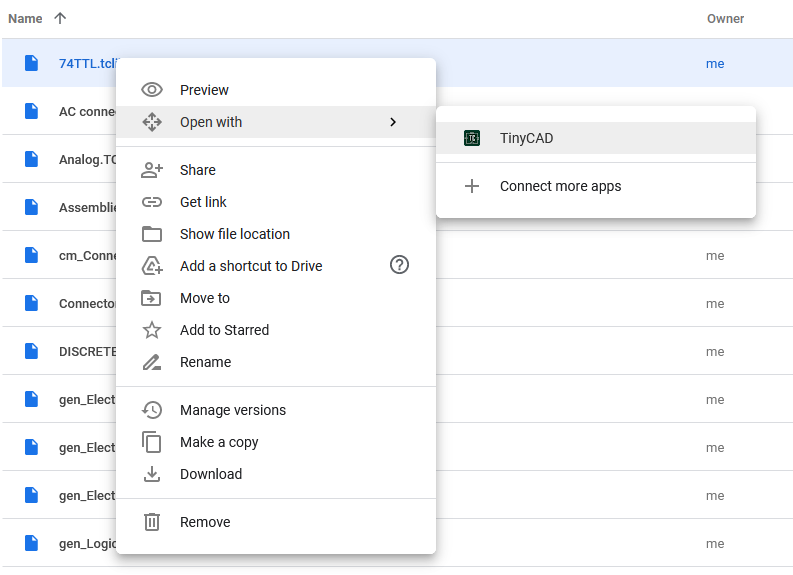Screen dimensions: 793x575
Task: Toggle Name column sort direction arrow
Action: point(60,18)
